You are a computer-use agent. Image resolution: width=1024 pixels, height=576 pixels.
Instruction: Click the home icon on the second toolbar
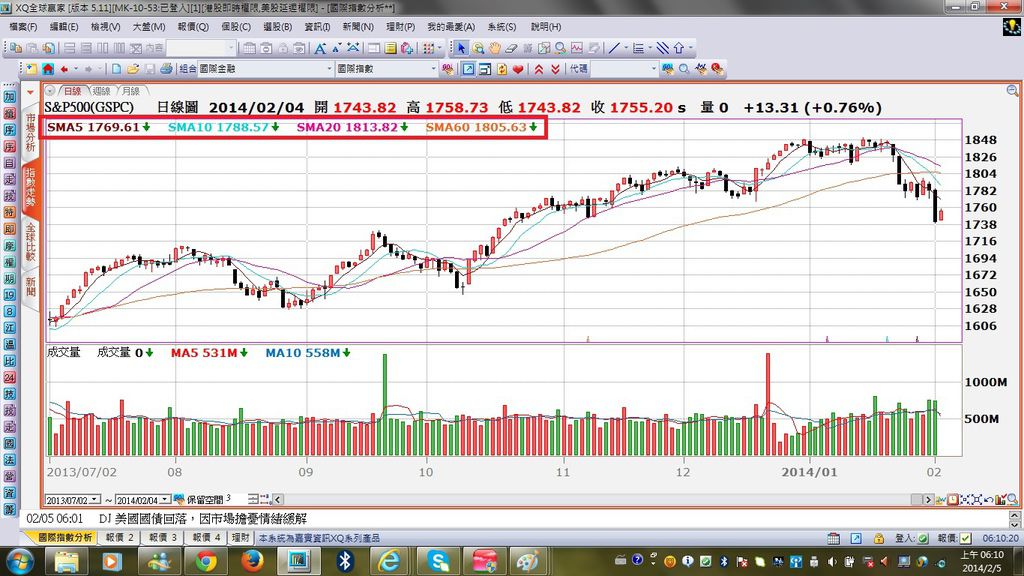[x=47, y=70]
